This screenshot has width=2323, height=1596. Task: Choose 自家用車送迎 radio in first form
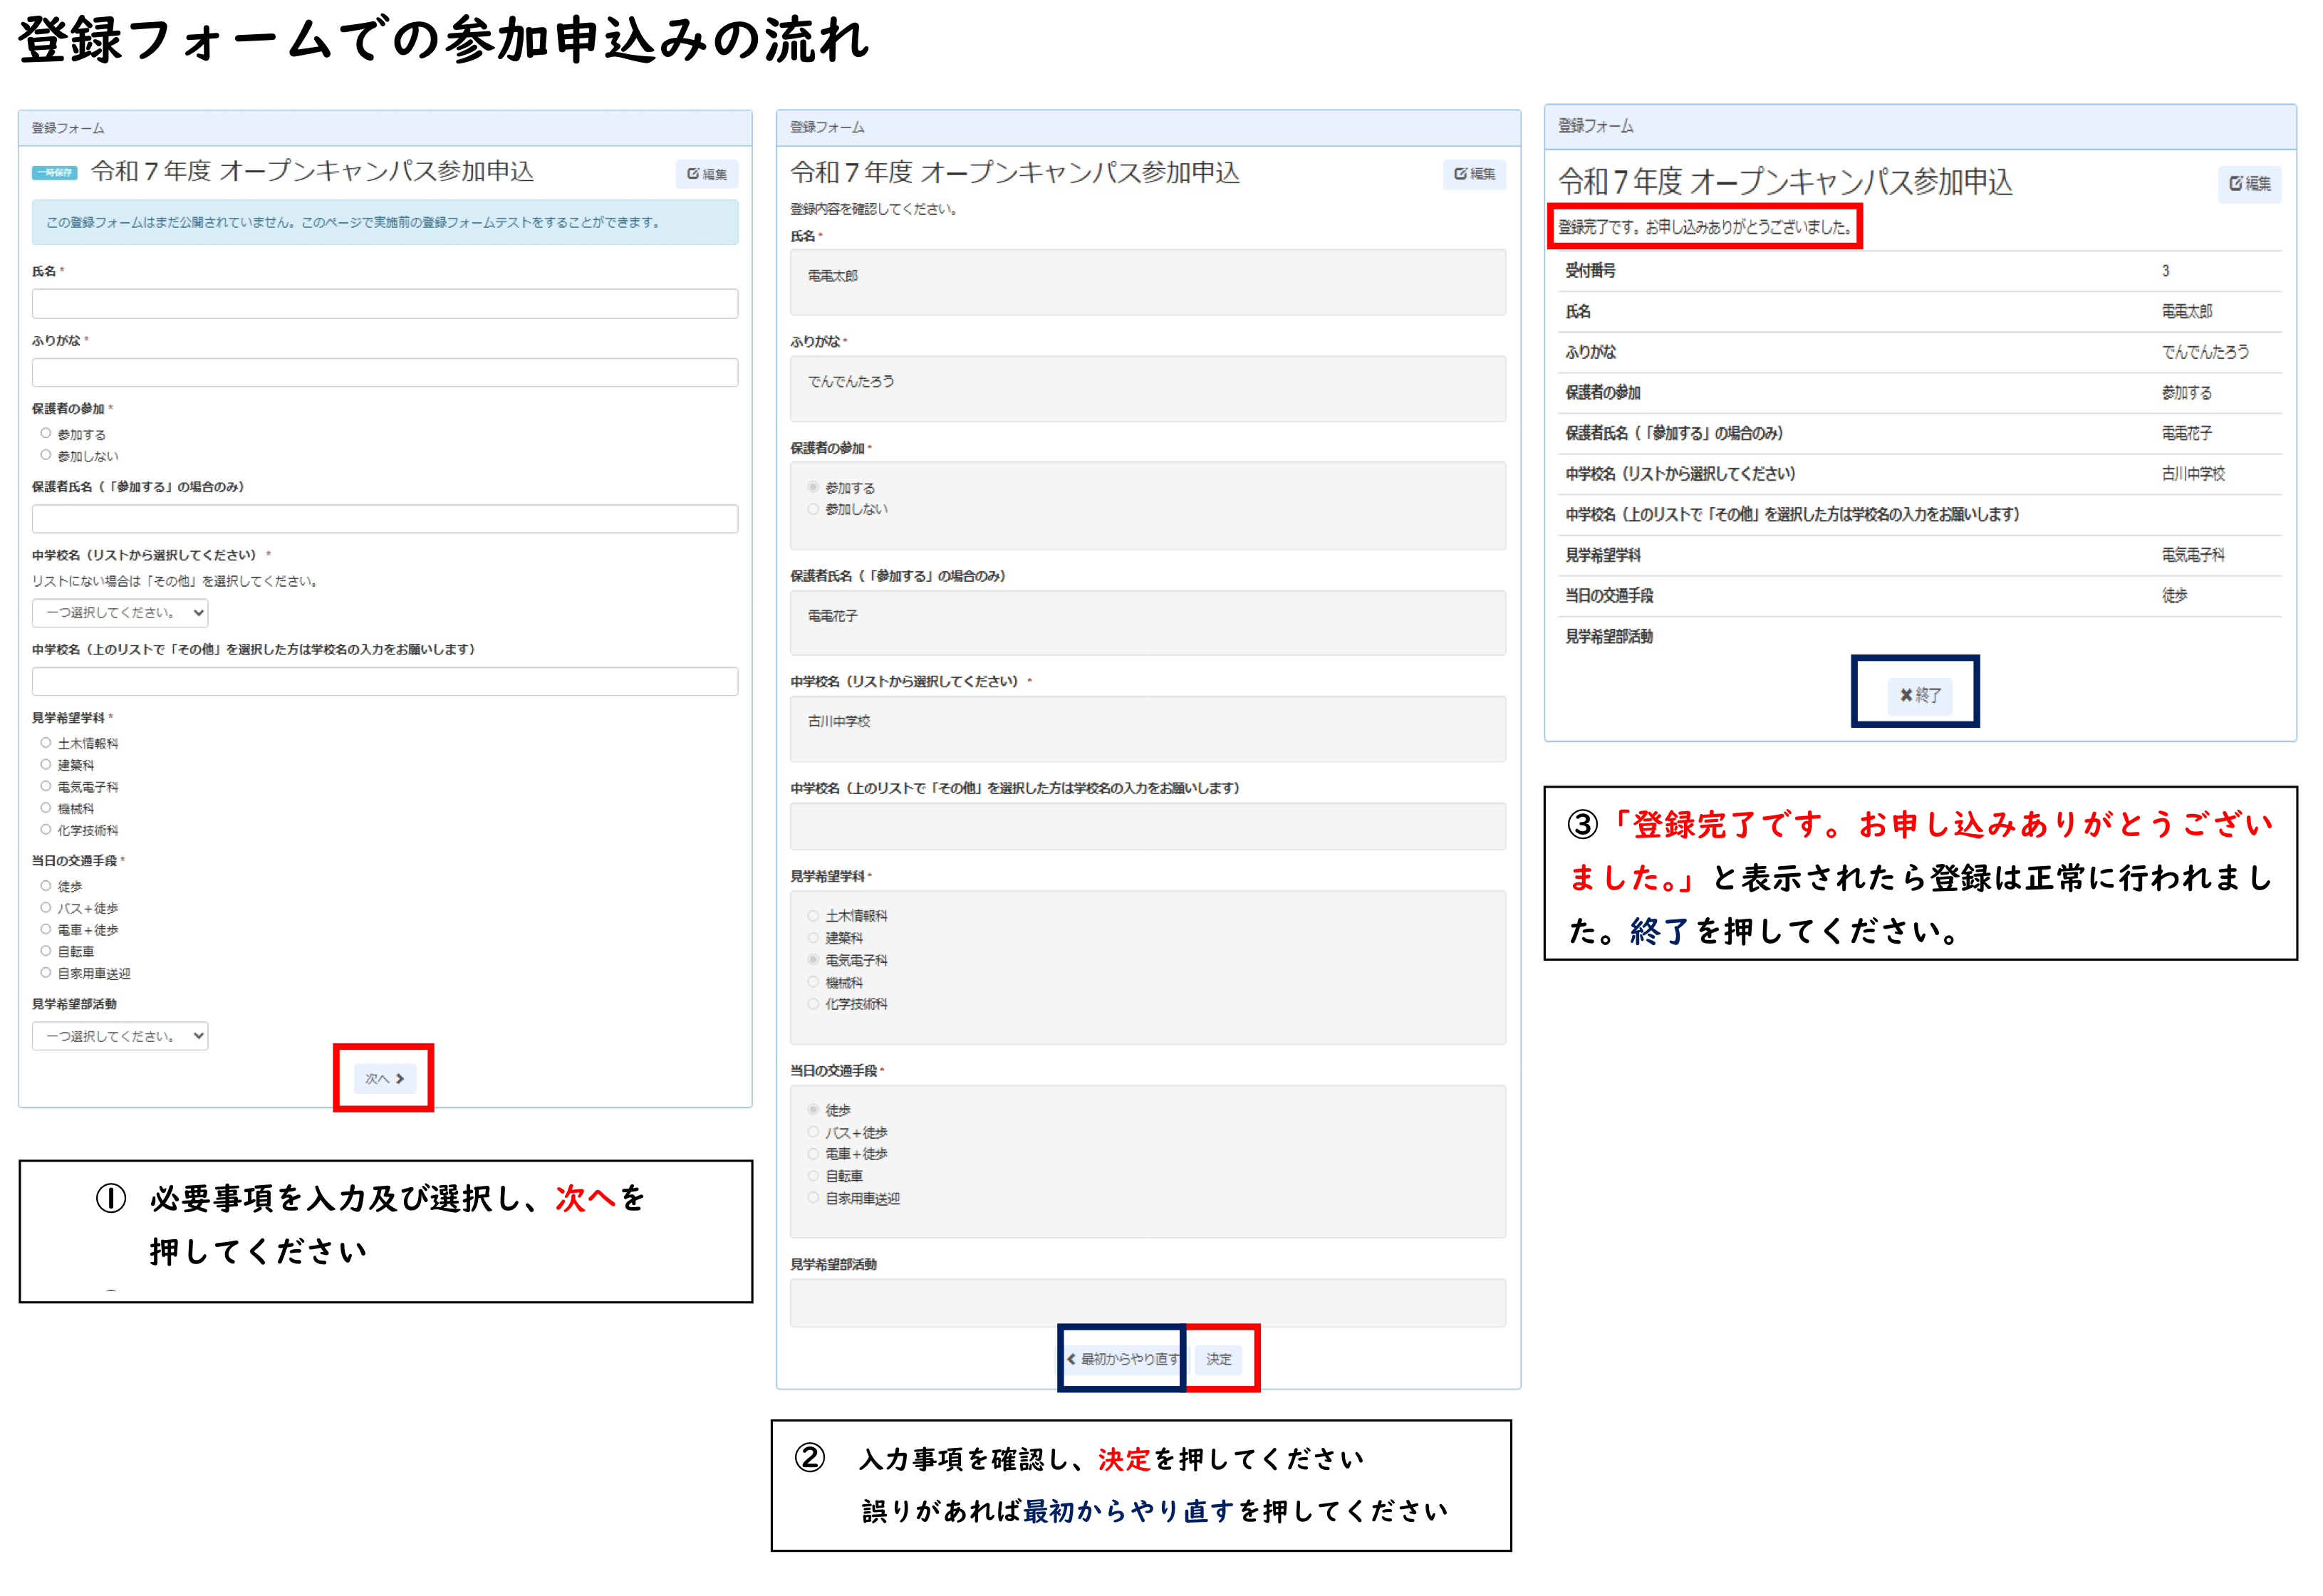(46, 973)
